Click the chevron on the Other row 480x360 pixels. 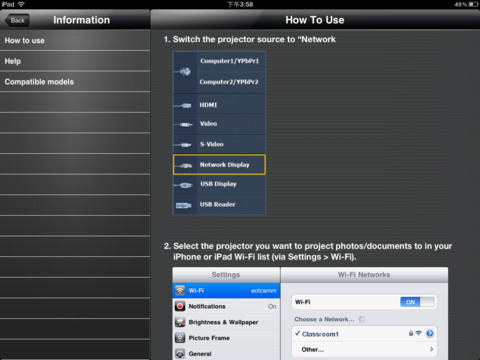(431, 349)
